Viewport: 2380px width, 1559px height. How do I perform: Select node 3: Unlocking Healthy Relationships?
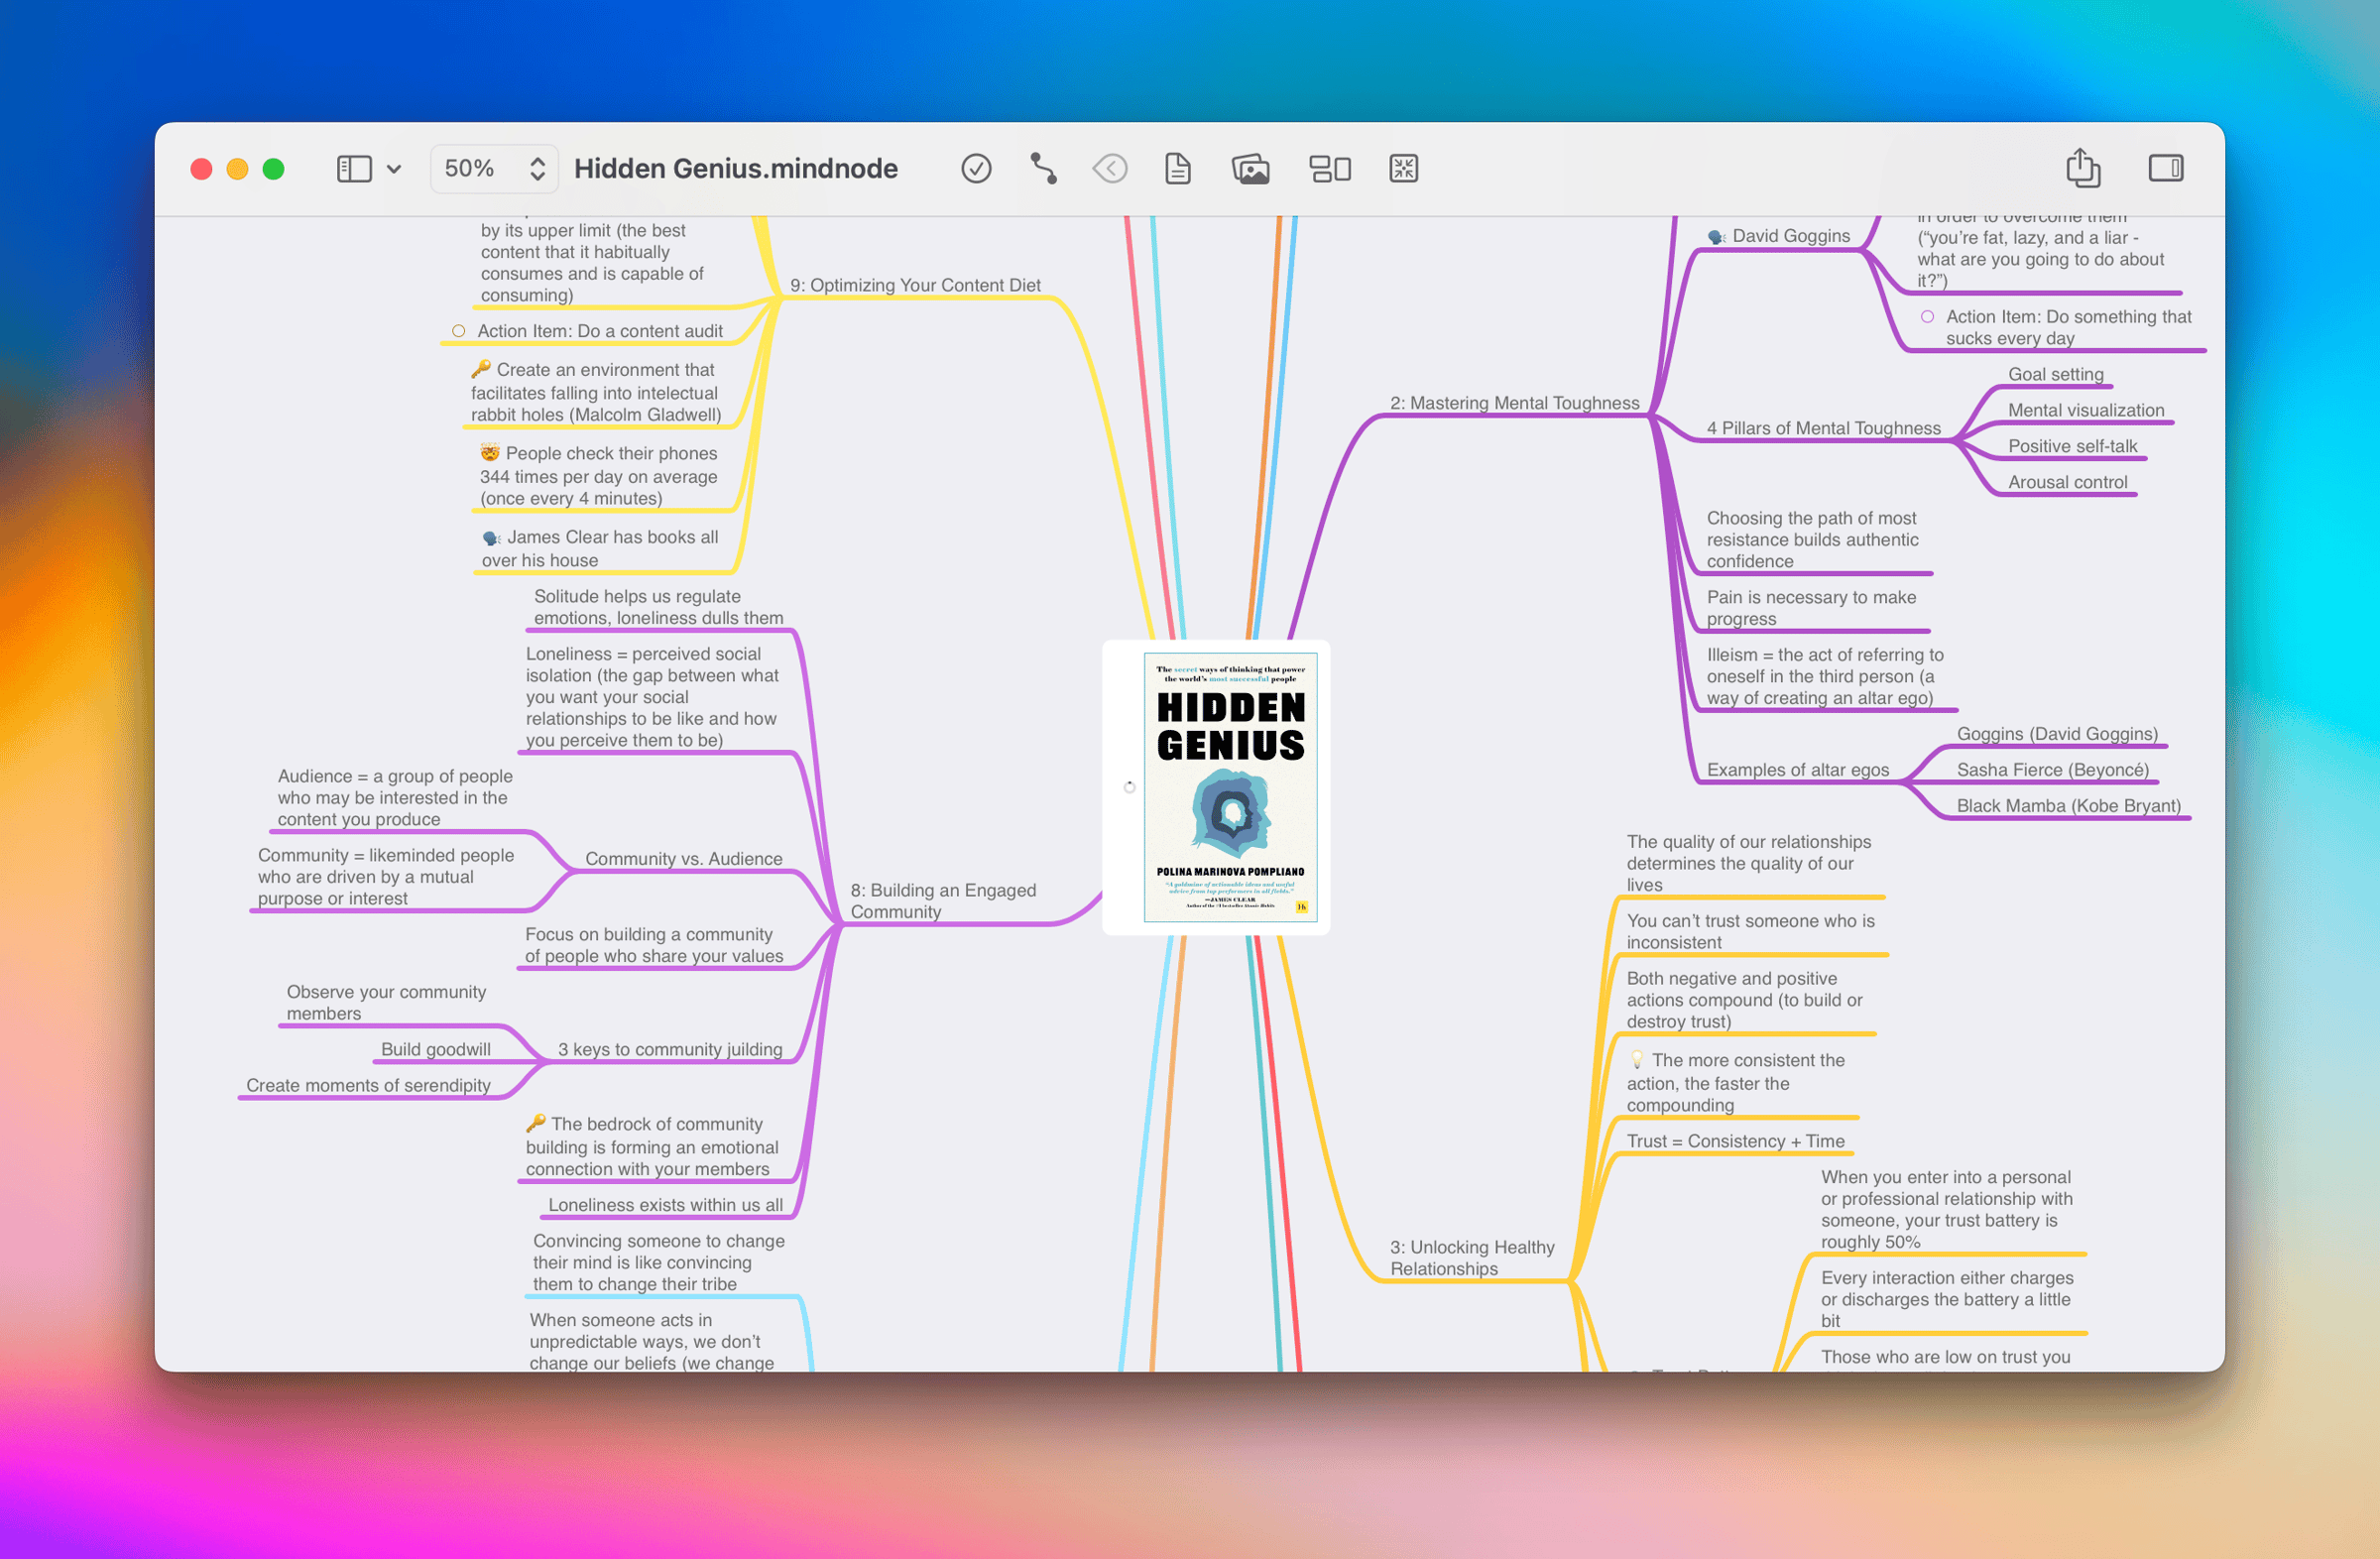1472,1258
